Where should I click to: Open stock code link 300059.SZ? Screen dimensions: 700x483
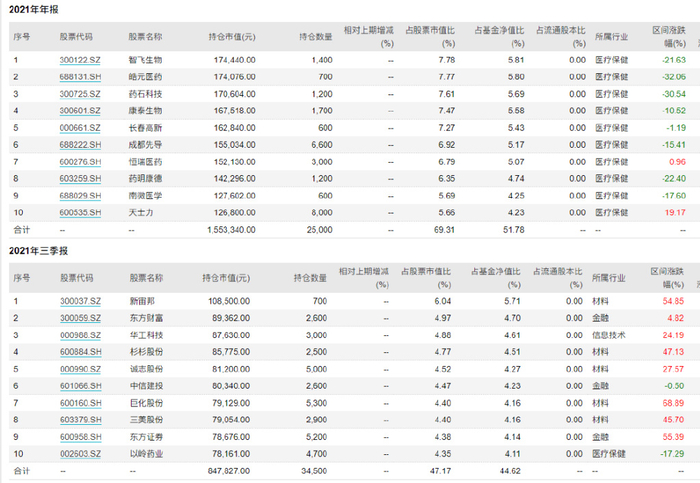pos(80,318)
